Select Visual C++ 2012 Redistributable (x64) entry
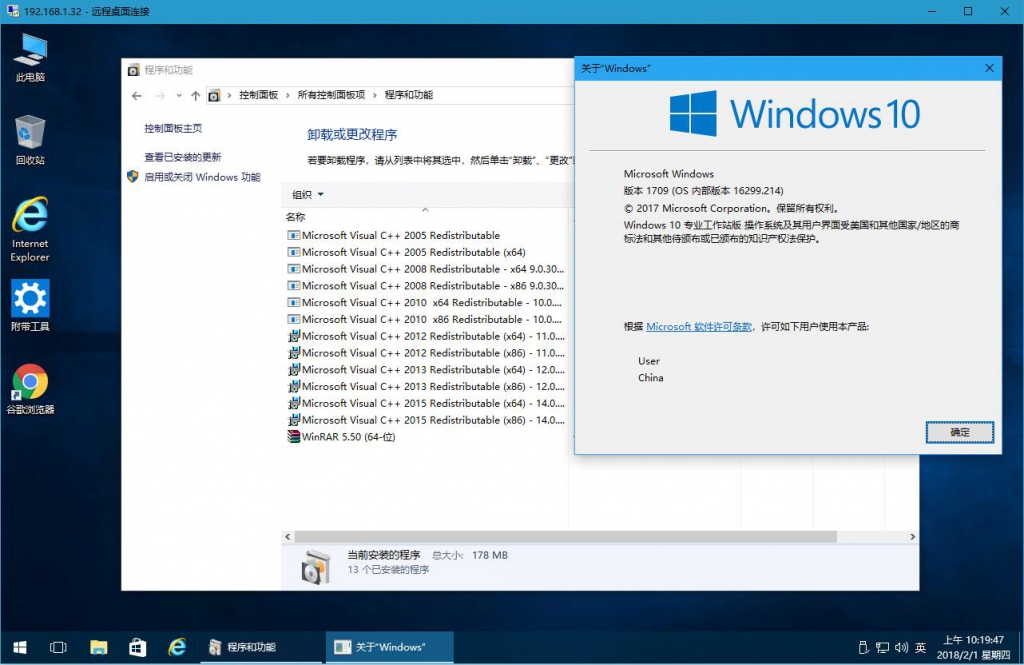The height and width of the screenshot is (665, 1024). point(426,336)
